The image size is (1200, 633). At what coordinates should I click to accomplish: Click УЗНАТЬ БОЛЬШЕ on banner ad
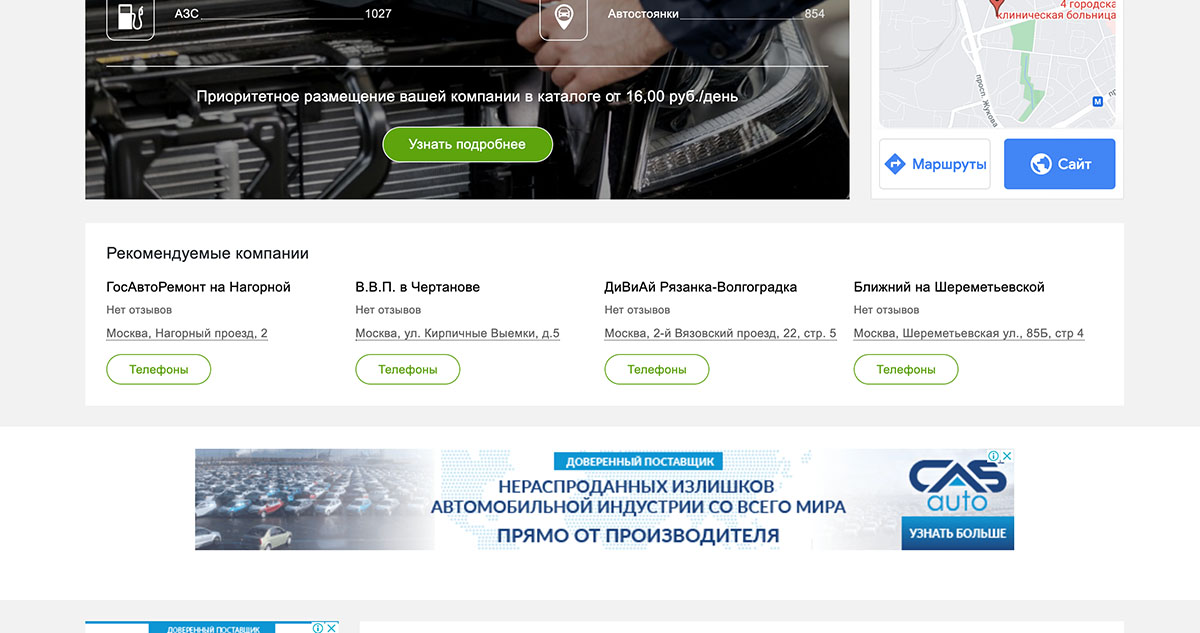pyautogui.click(x=958, y=534)
